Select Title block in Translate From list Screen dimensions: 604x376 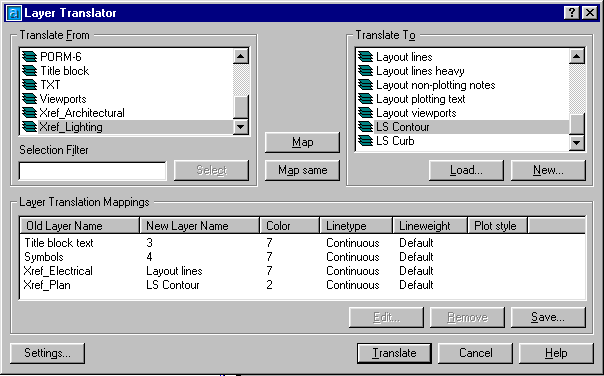65,71
